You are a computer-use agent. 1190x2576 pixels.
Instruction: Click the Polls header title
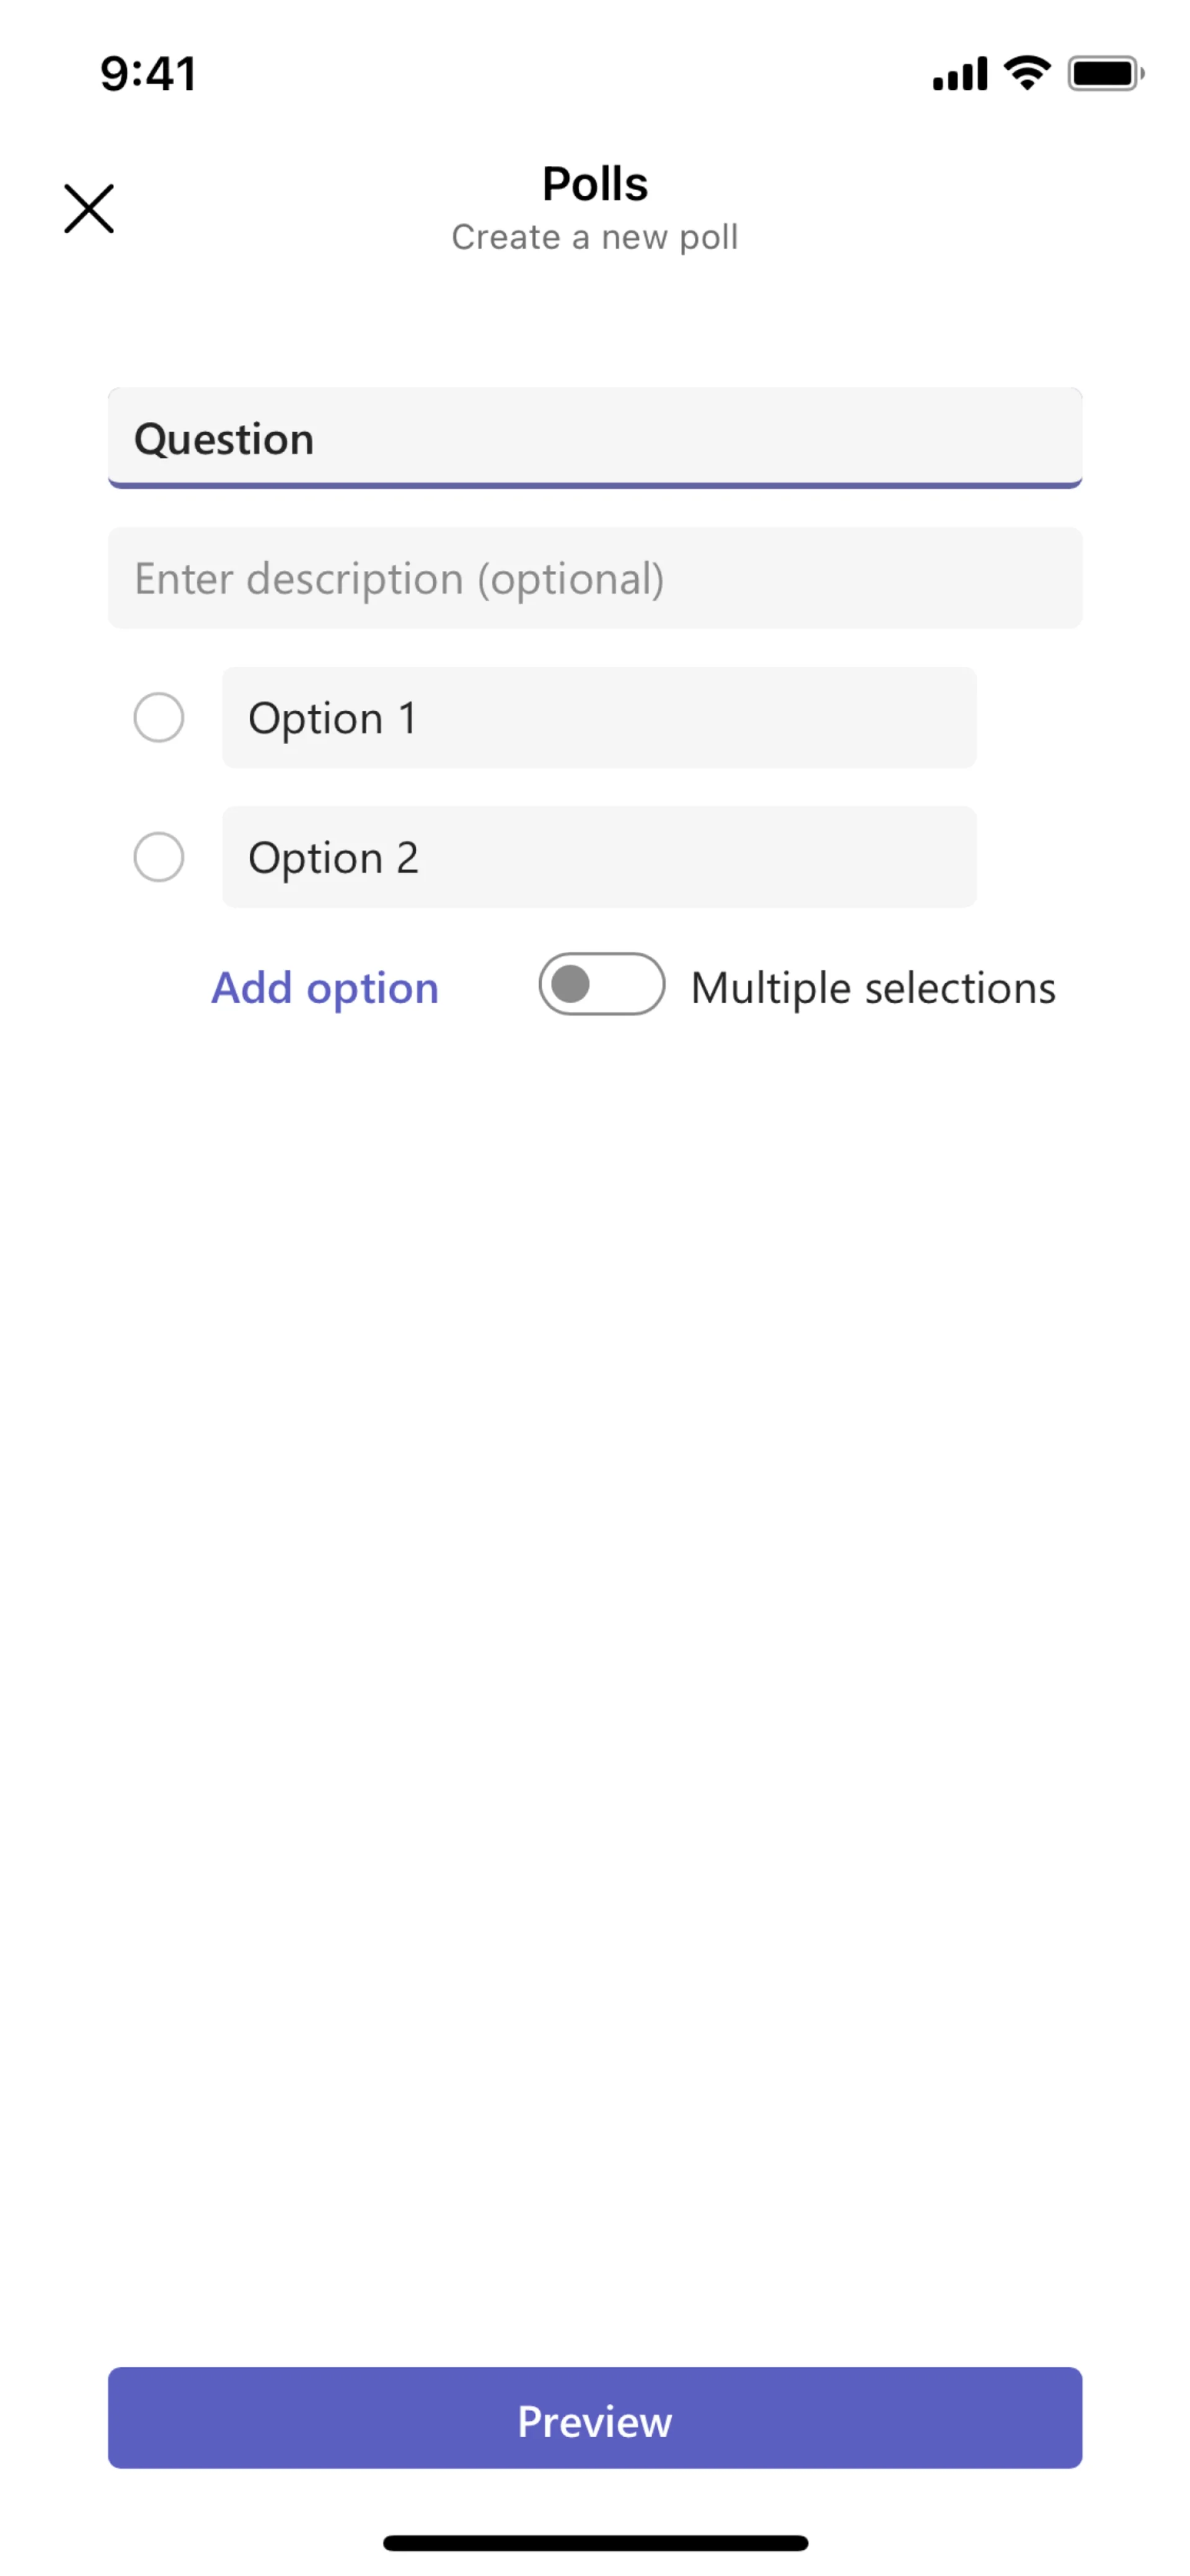595,184
